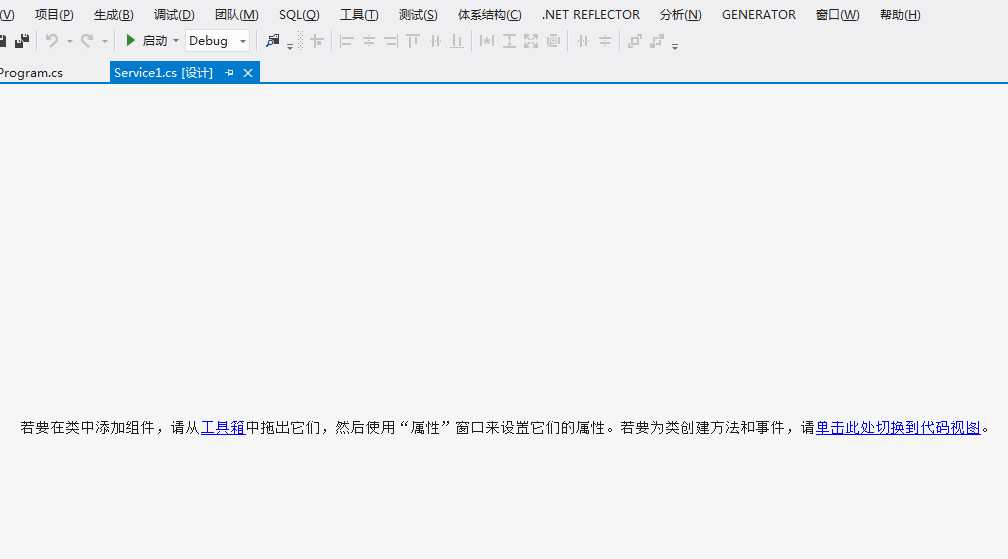
Task: Click the Align Middles icon
Action: click(x=435, y=41)
